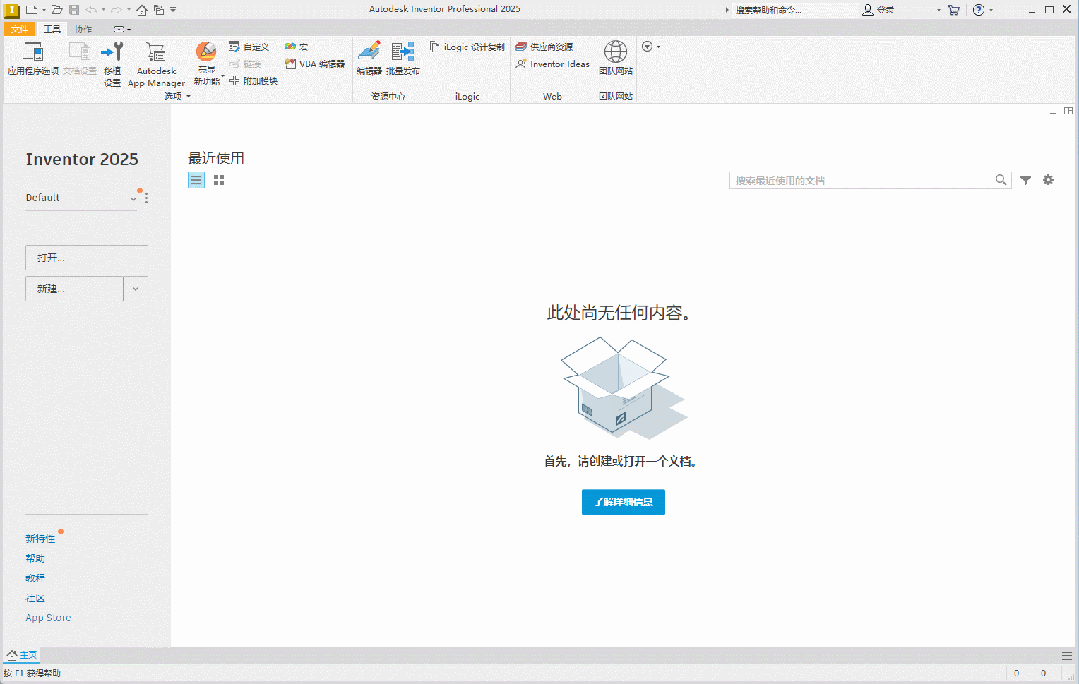Select the Tools (工具) ribbon tab
1079x684 pixels.
coord(52,29)
